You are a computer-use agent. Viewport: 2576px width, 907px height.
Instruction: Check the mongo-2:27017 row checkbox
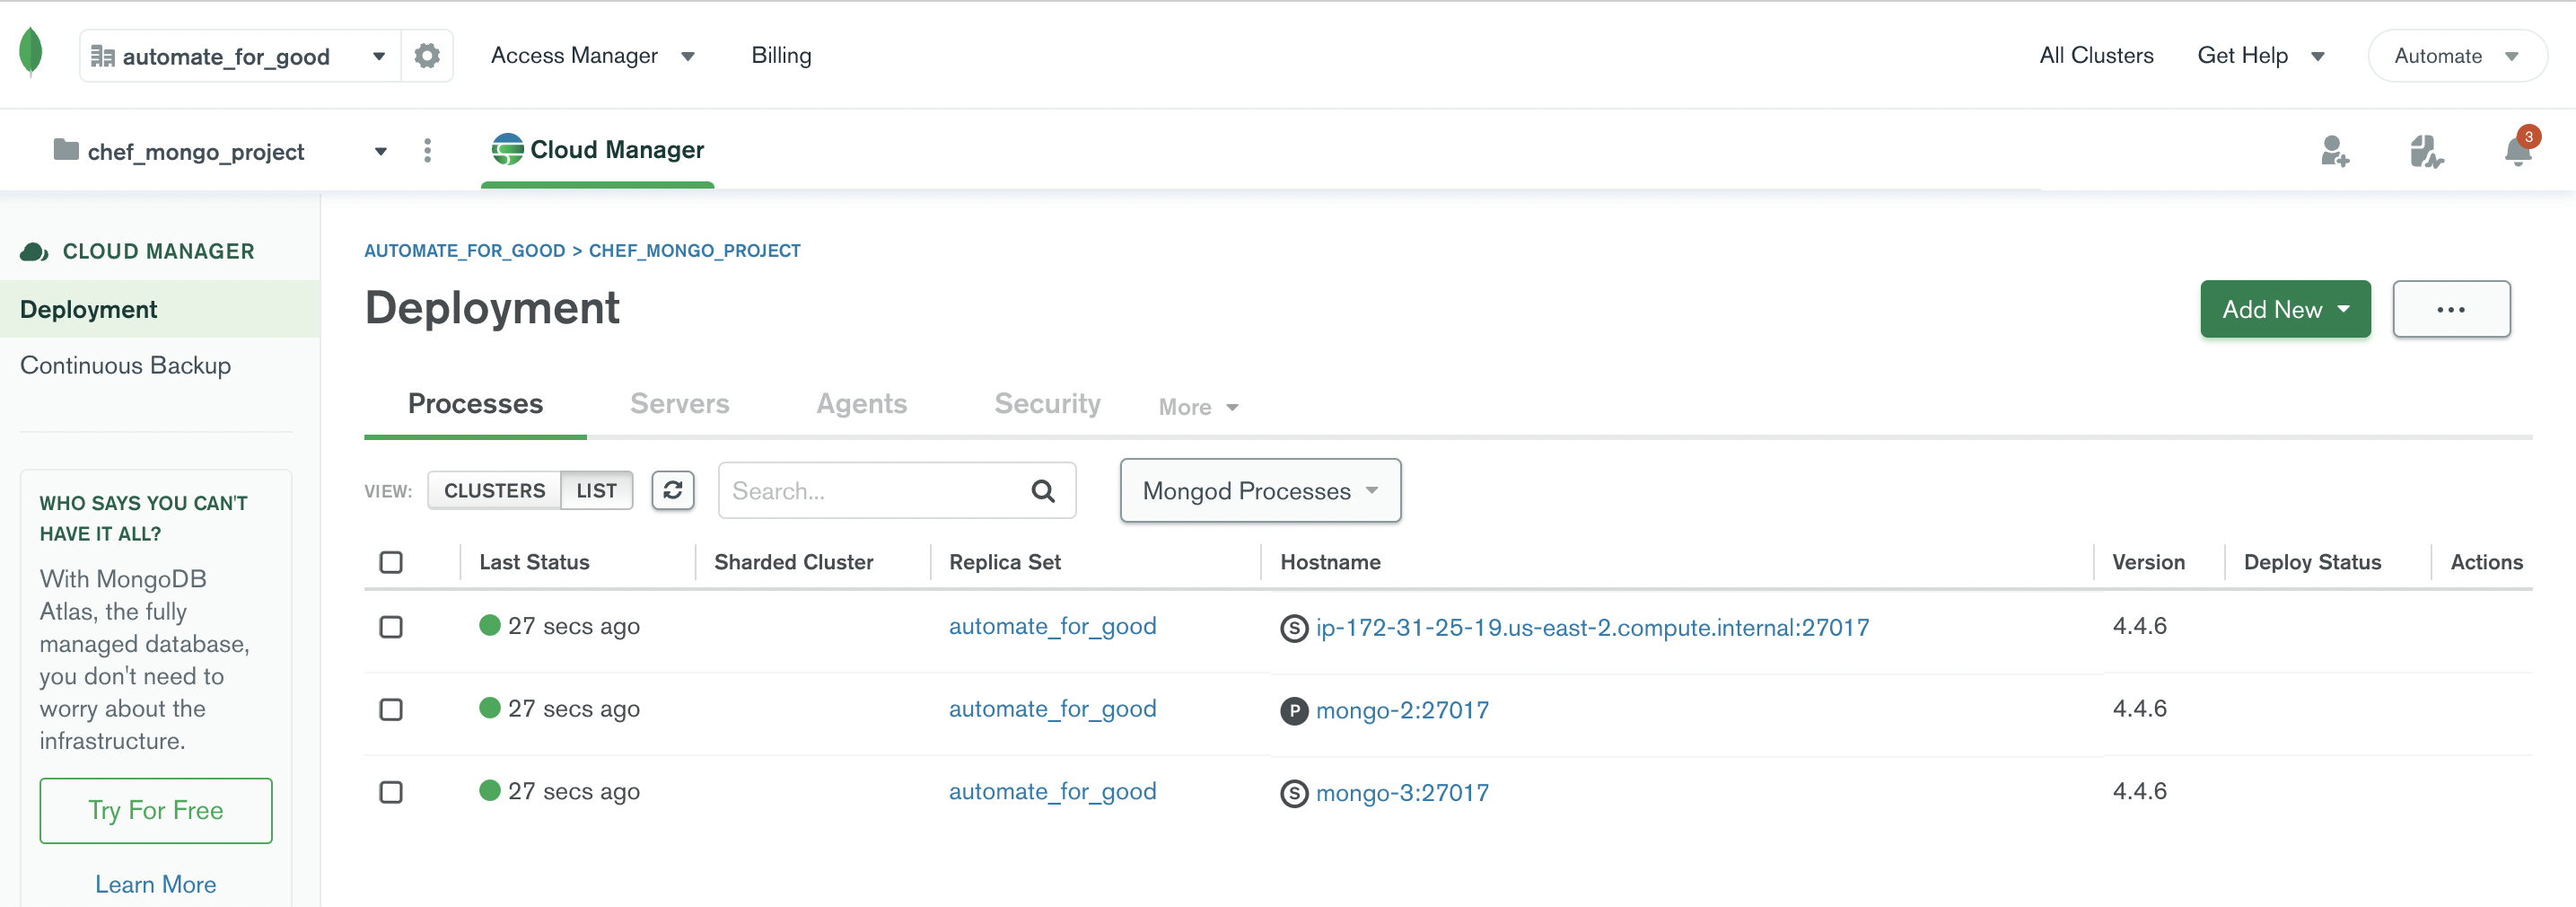tap(391, 710)
